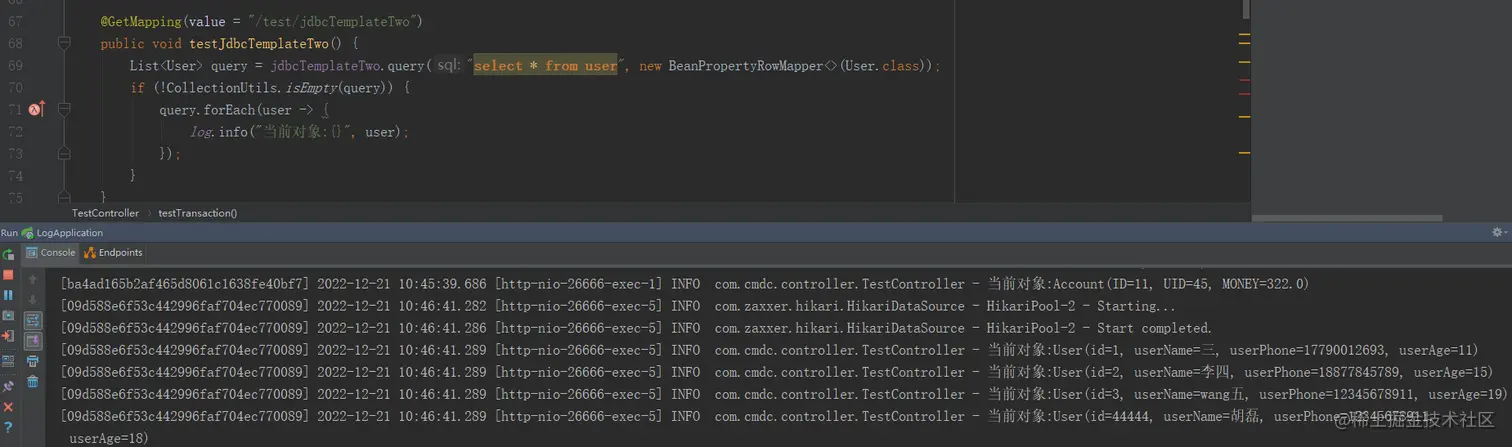Switch to the Console tab
Screen dimensions: 1512x447
[x=51, y=253]
